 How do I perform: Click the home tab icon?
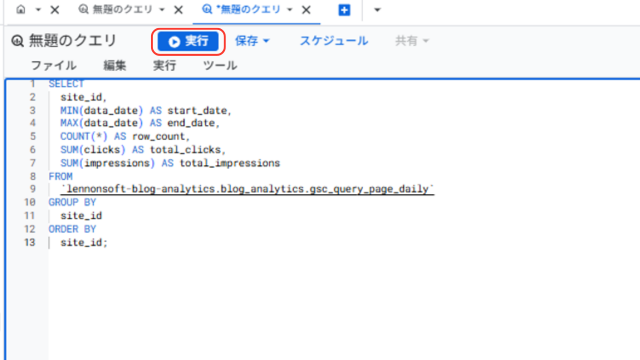click(x=21, y=9)
